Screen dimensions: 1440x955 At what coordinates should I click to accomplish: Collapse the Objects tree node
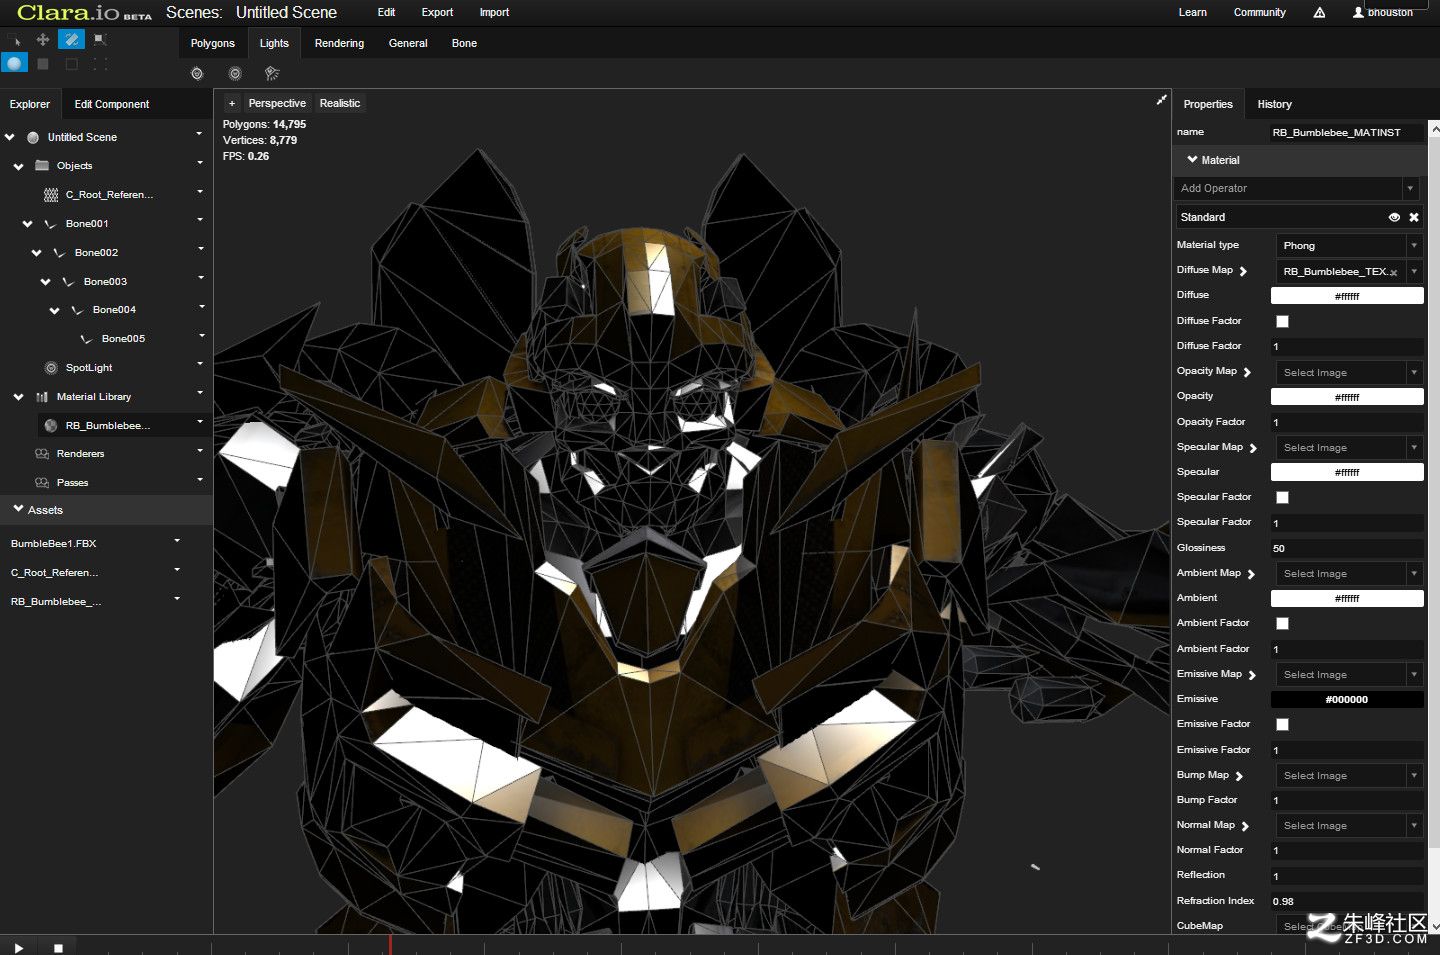(x=18, y=166)
